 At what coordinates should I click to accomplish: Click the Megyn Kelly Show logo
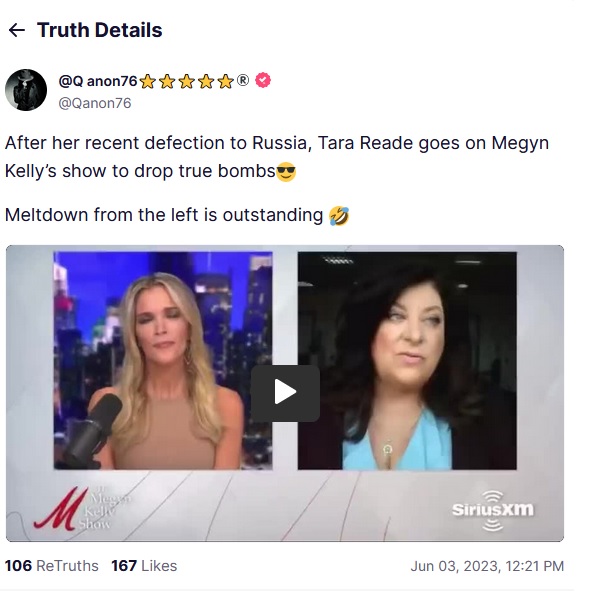click(x=82, y=508)
